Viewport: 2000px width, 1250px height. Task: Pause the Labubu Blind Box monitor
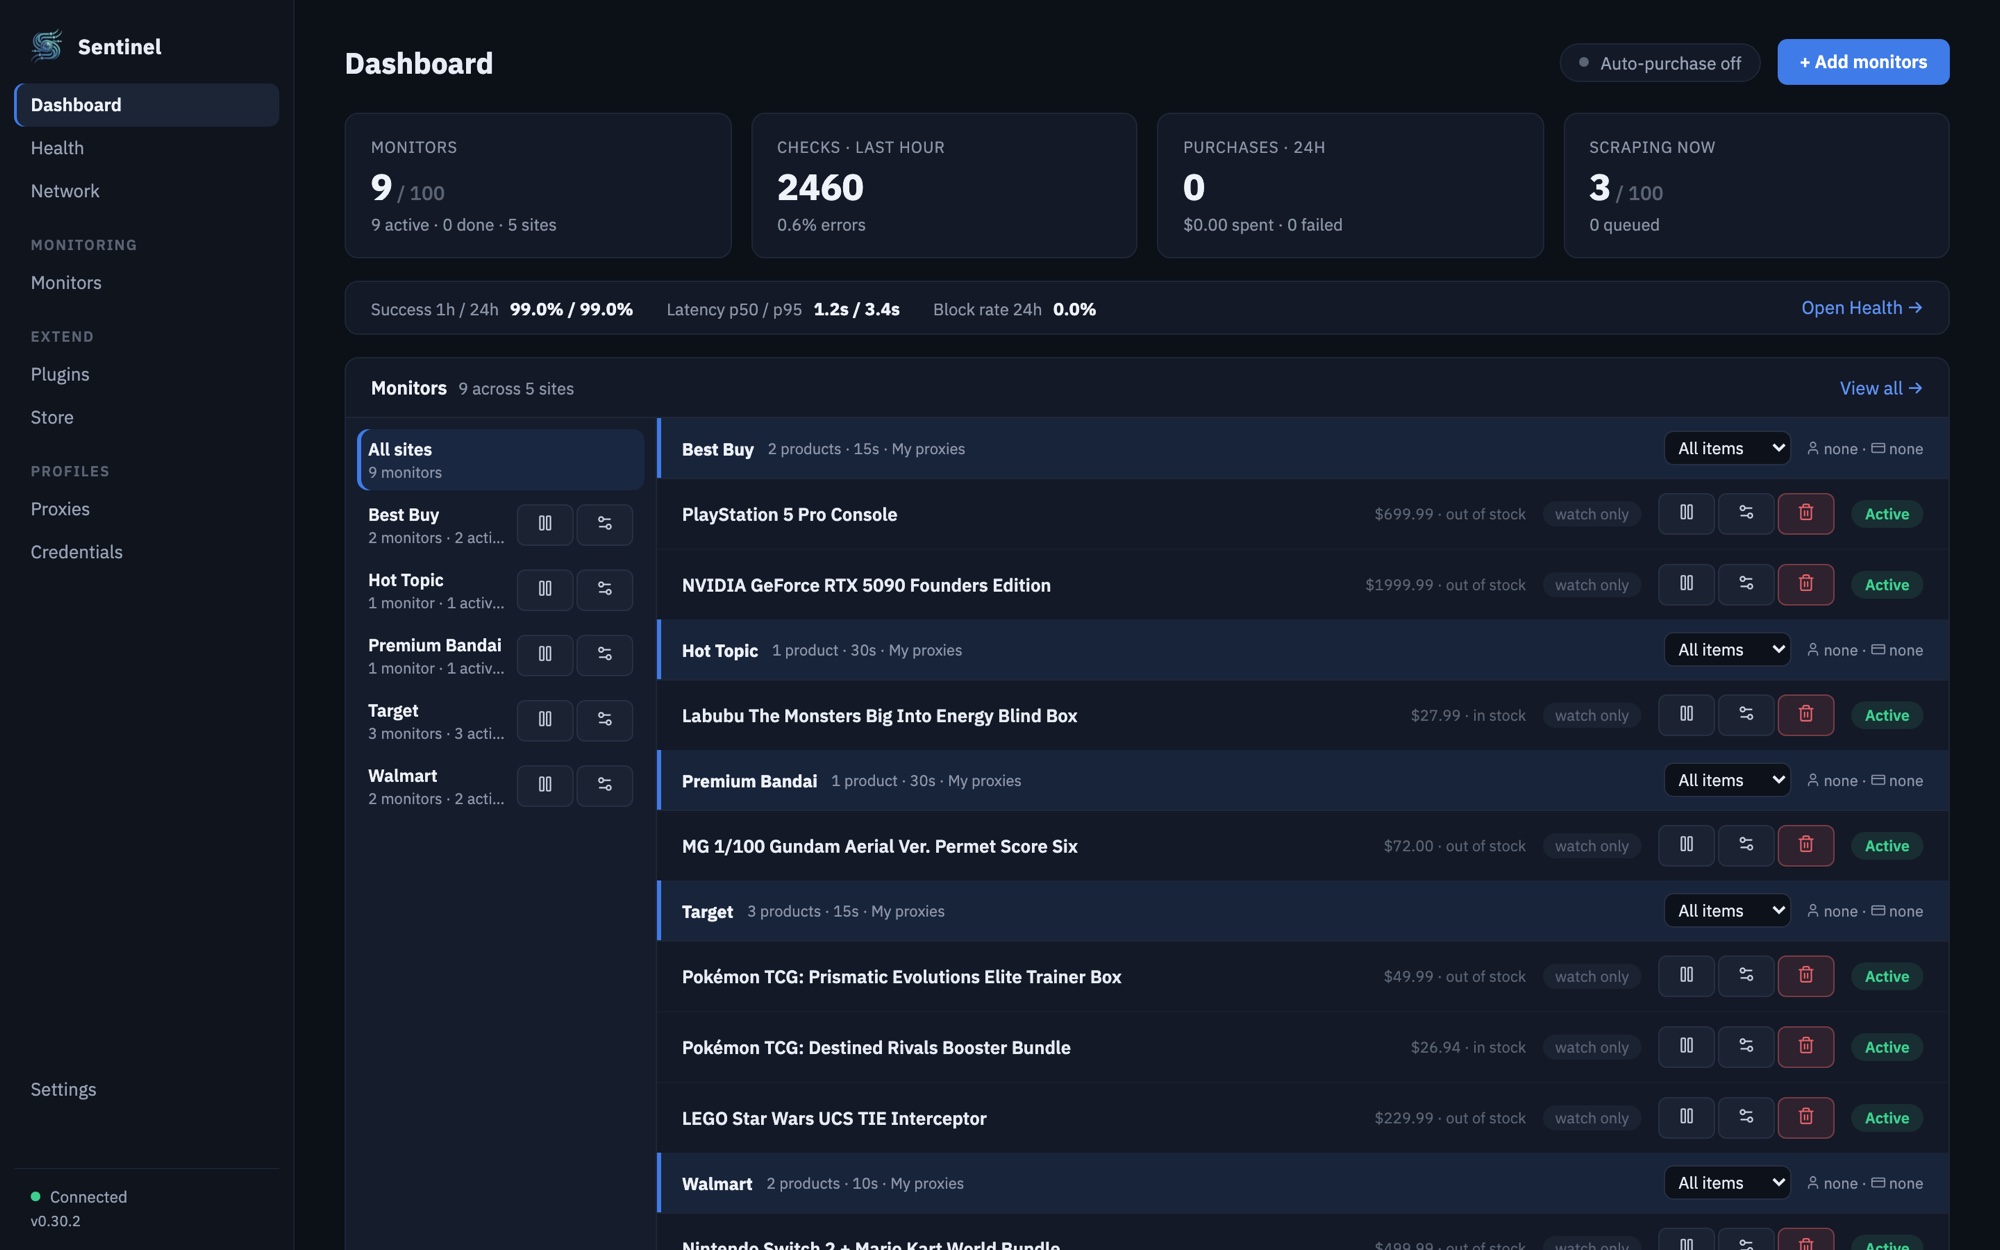tap(1686, 714)
